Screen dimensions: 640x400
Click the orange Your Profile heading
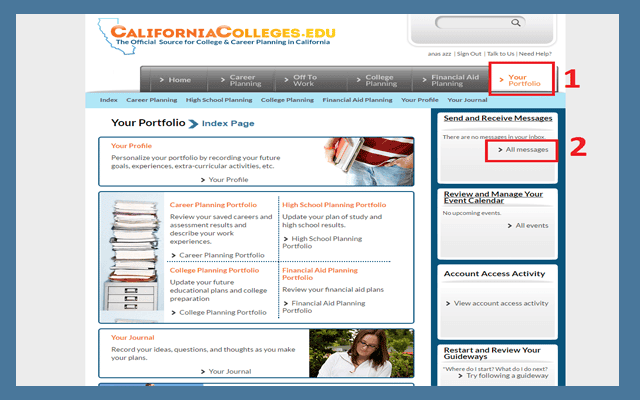131,146
